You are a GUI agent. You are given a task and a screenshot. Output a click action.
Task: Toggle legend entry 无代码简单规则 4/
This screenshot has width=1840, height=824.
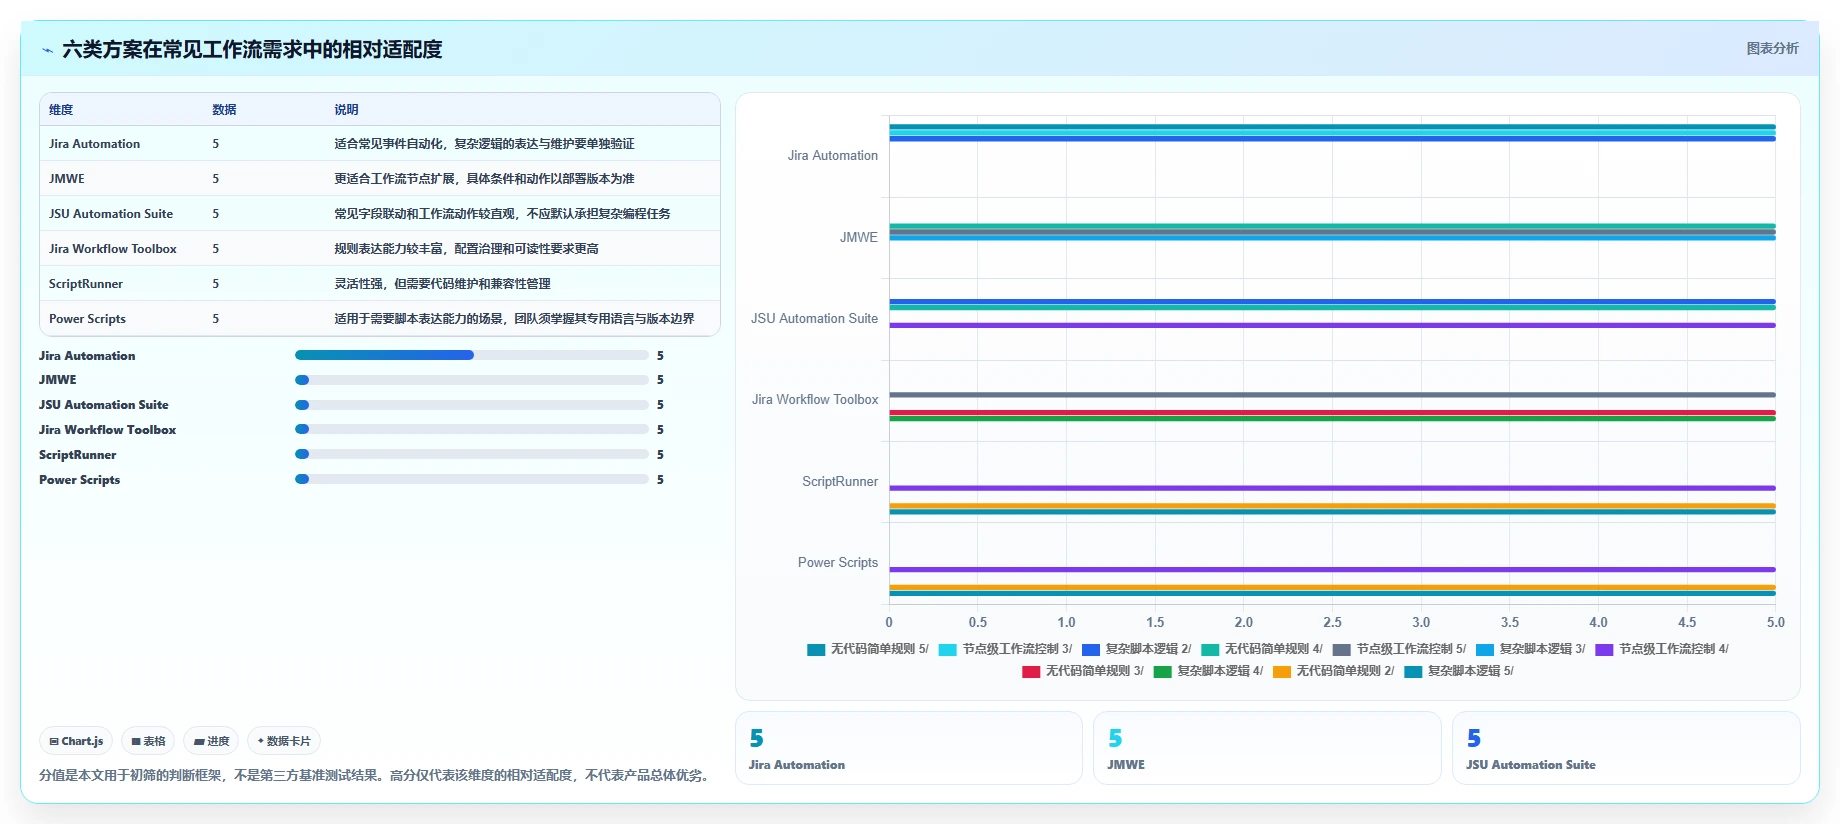(1262, 649)
